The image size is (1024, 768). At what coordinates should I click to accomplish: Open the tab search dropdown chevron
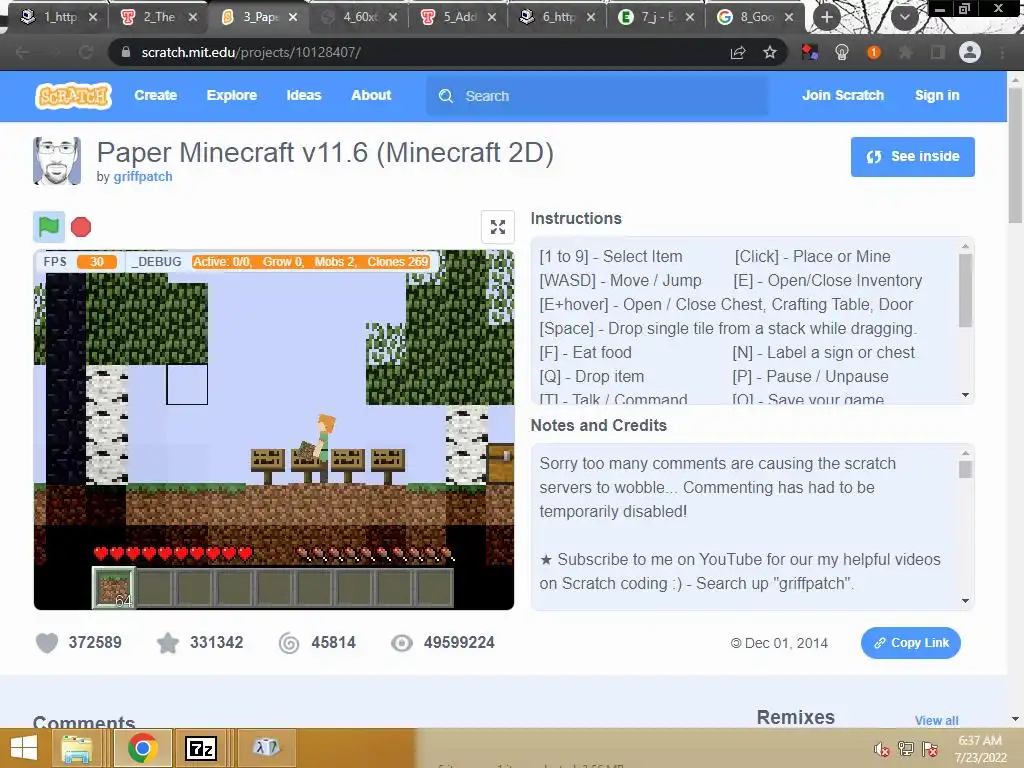click(x=904, y=17)
